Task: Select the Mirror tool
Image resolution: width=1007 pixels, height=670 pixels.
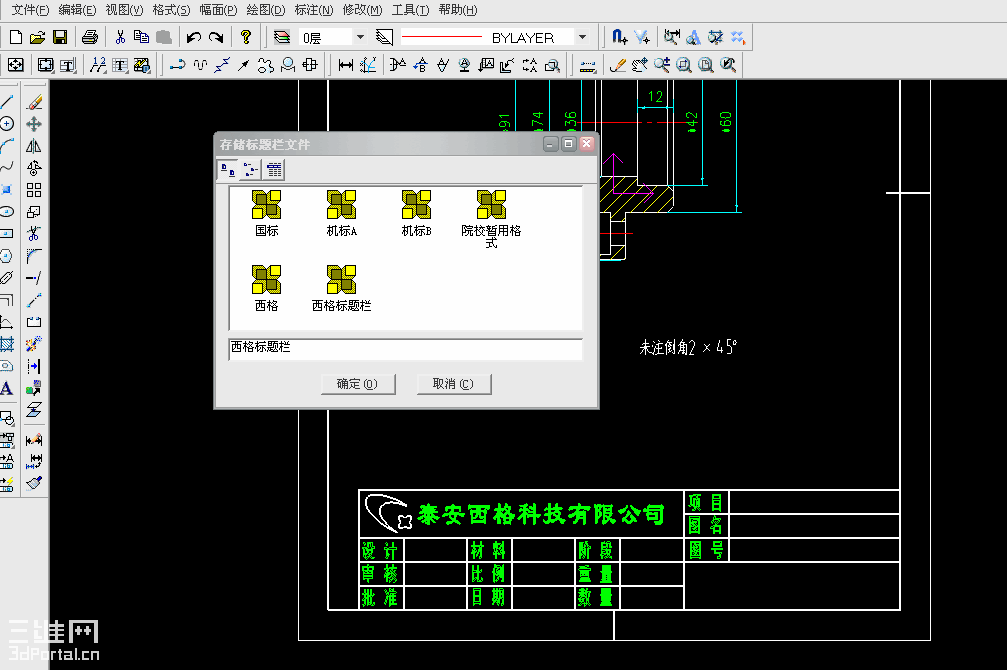Action: coord(34,146)
